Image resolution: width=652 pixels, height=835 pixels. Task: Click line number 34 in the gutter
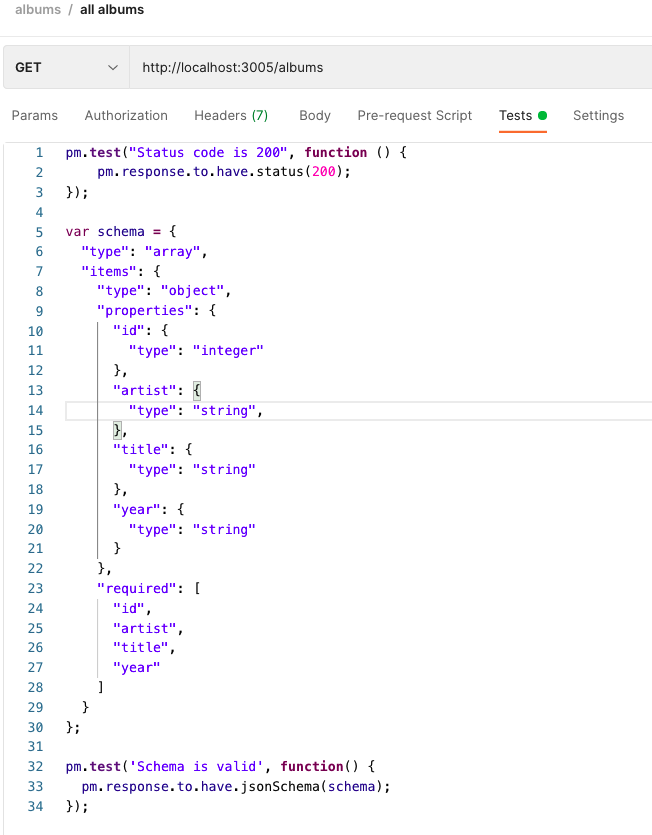(x=35, y=806)
